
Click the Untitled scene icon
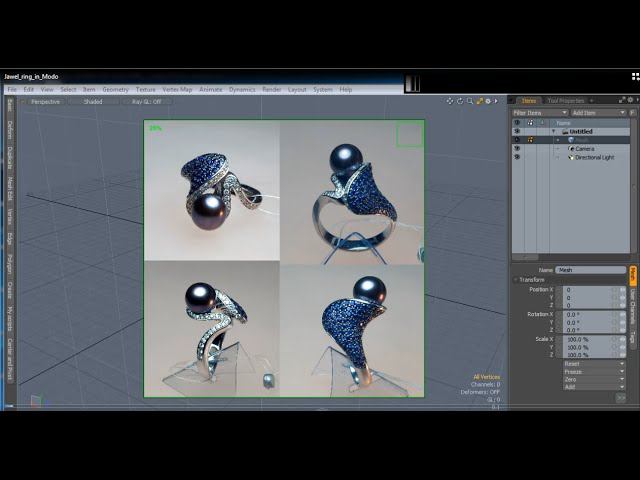tap(565, 131)
